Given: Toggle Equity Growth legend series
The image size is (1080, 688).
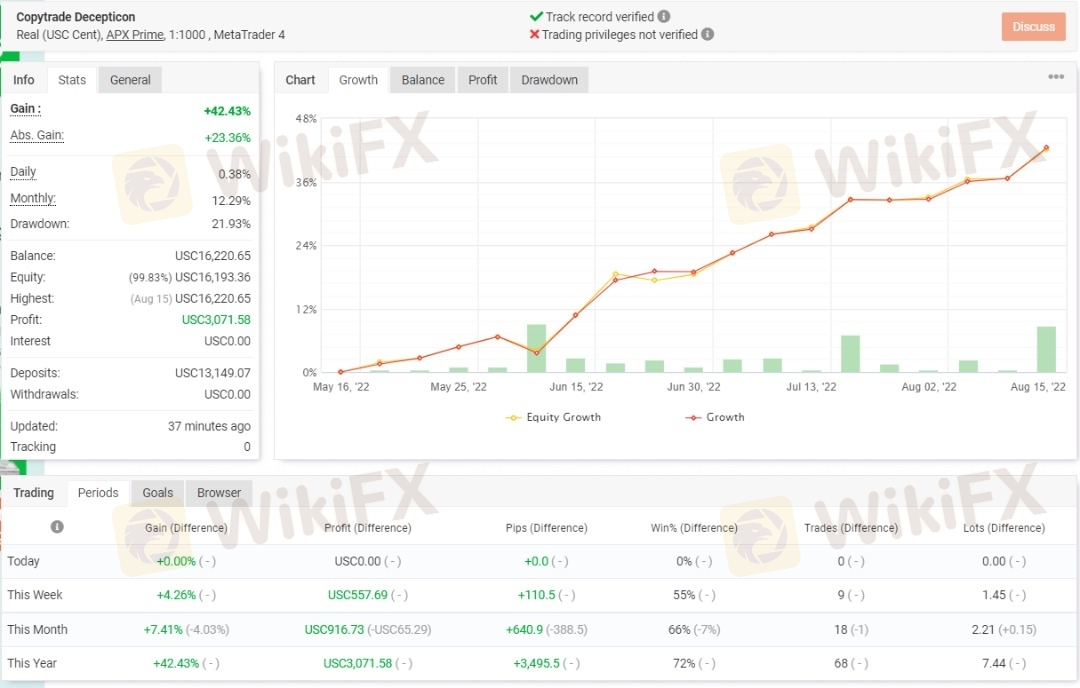Looking at the screenshot, I should coord(554,417).
